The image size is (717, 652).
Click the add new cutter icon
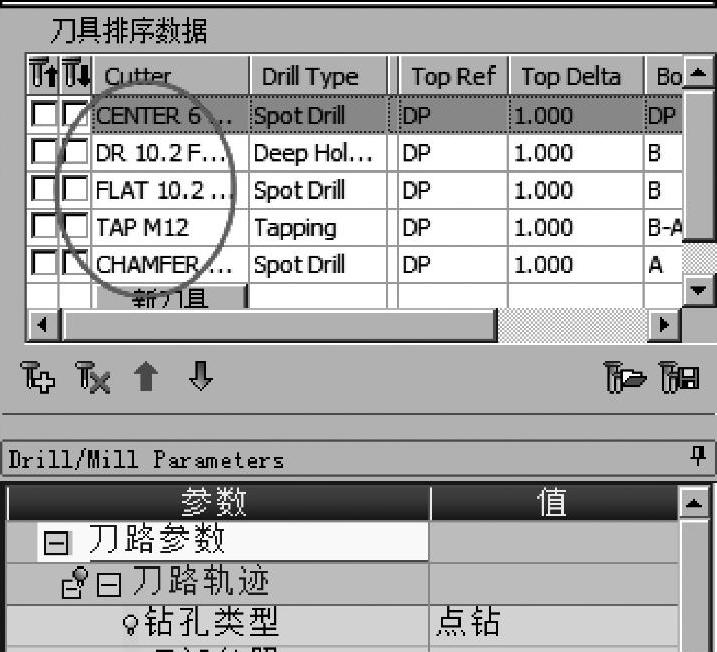pyautogui.click(x=37, y=377)
